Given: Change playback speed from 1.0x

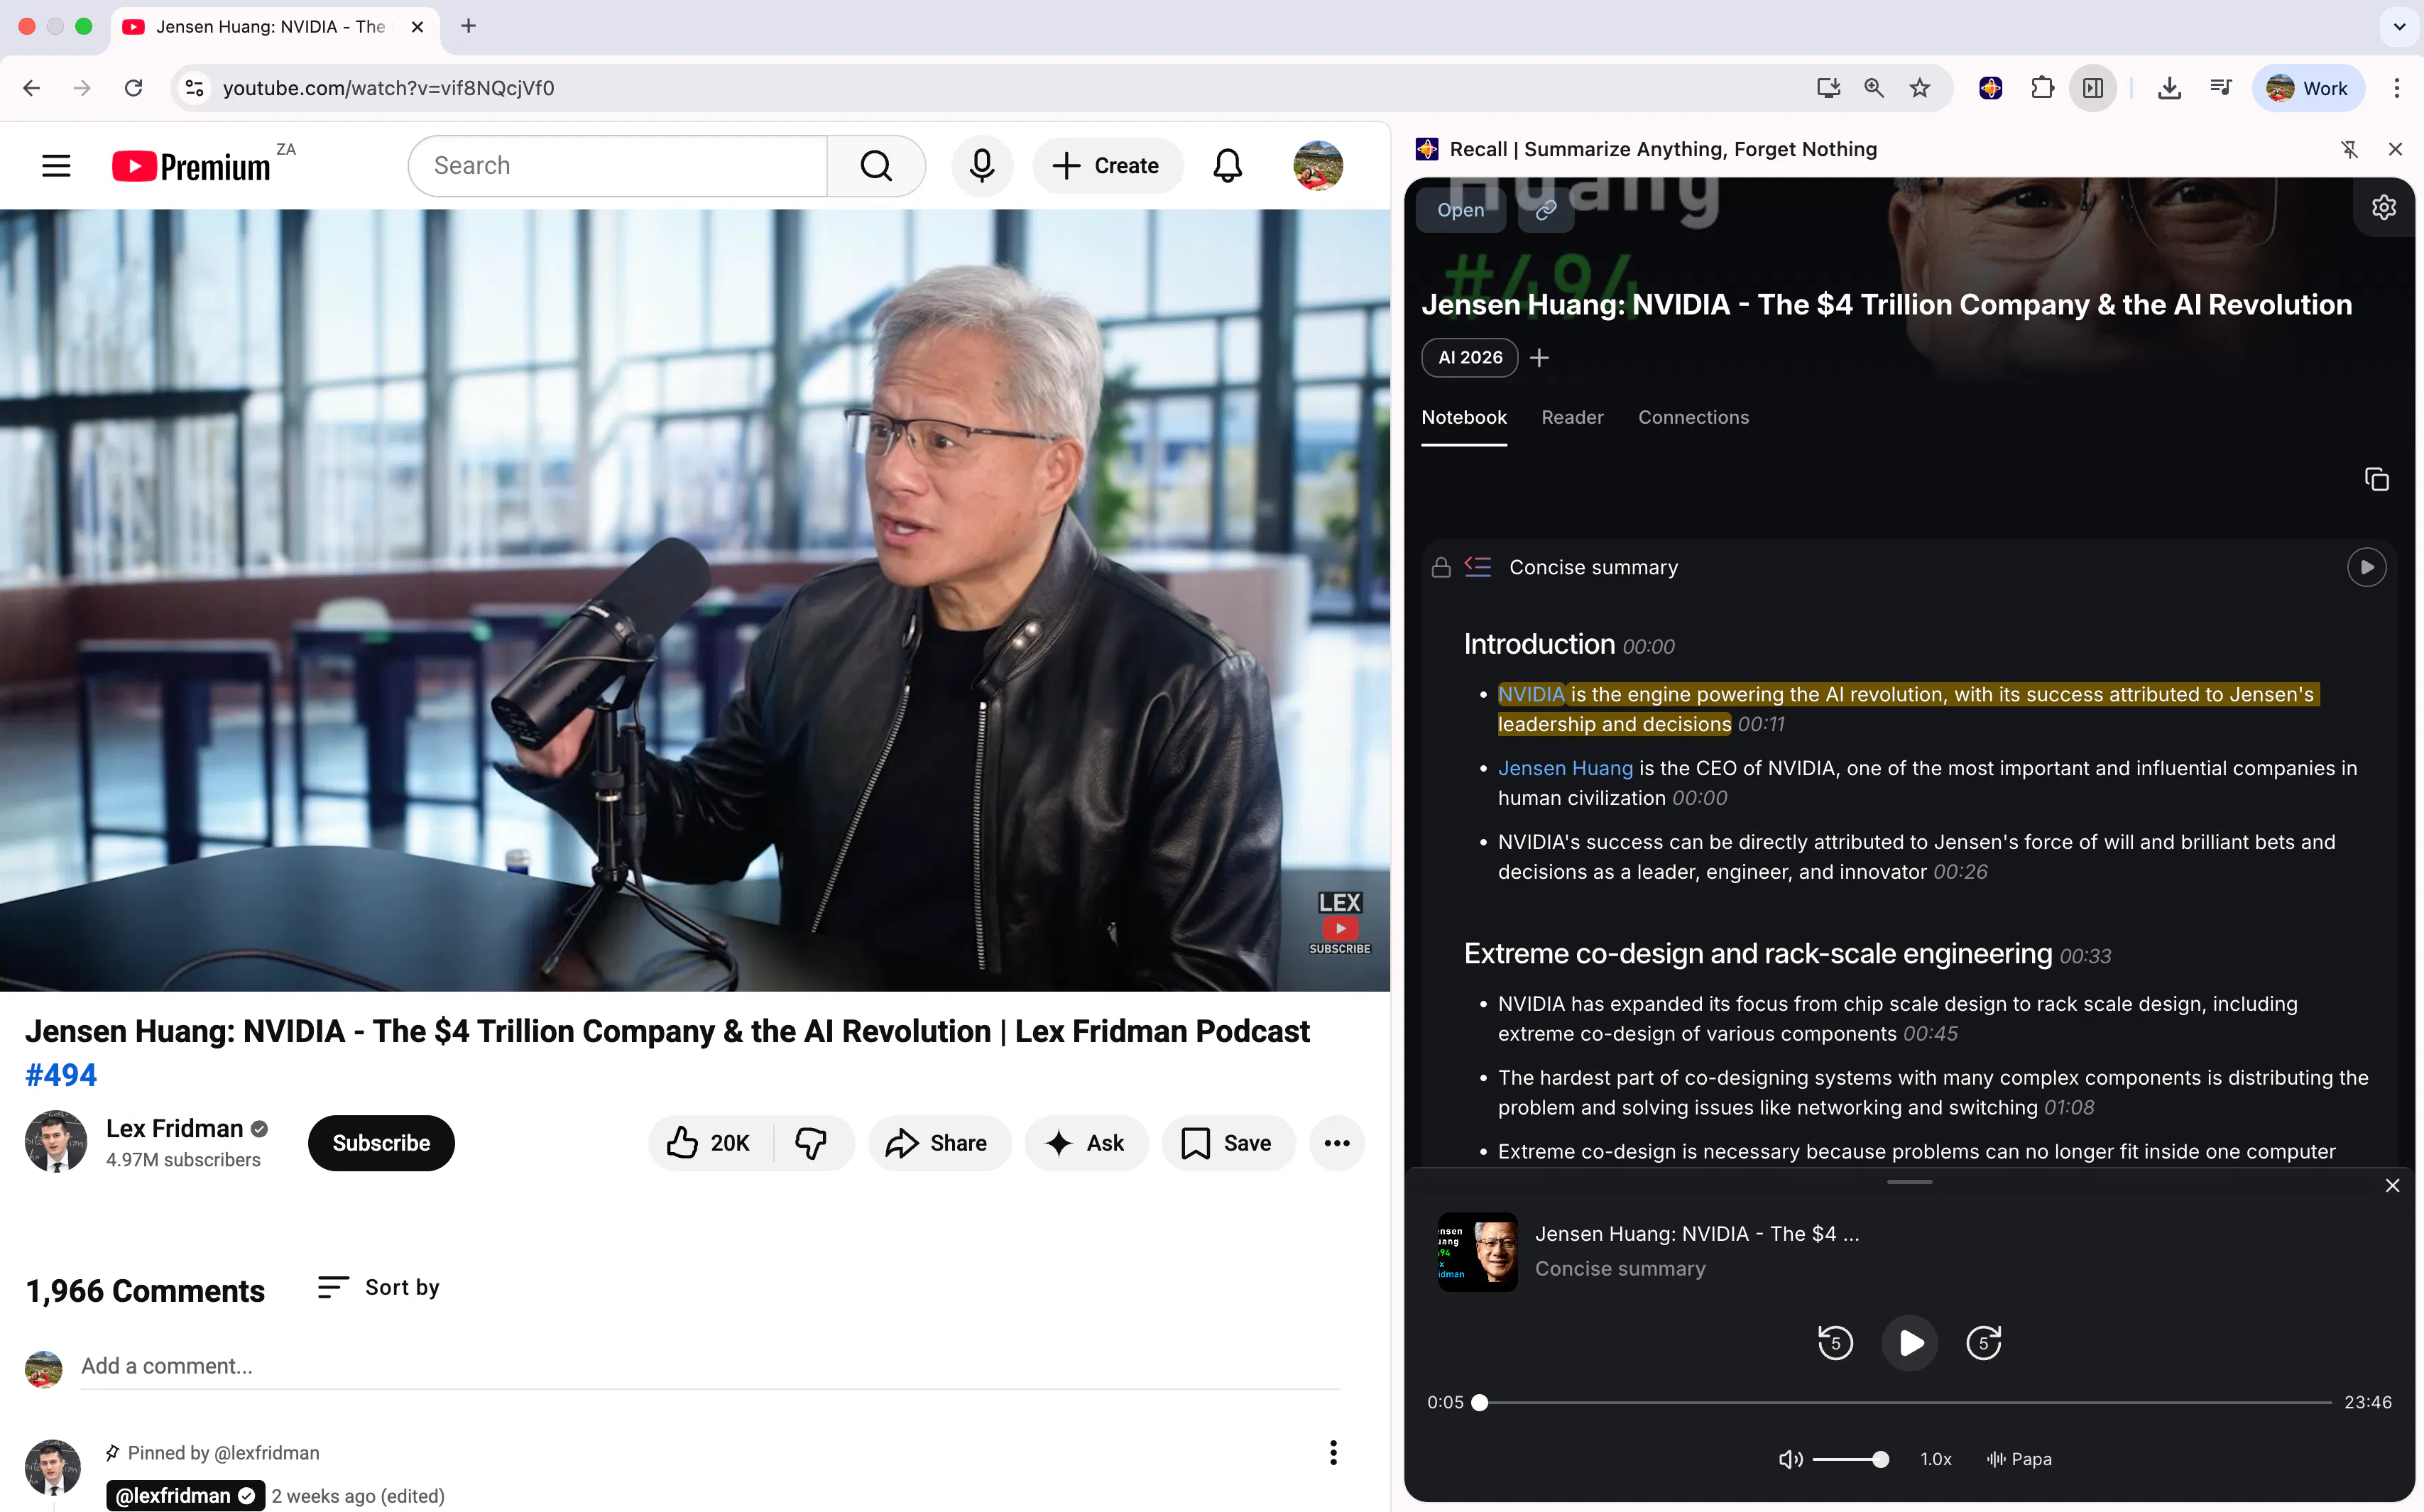Looking at the screenshot, I should click(1935, 1459).
